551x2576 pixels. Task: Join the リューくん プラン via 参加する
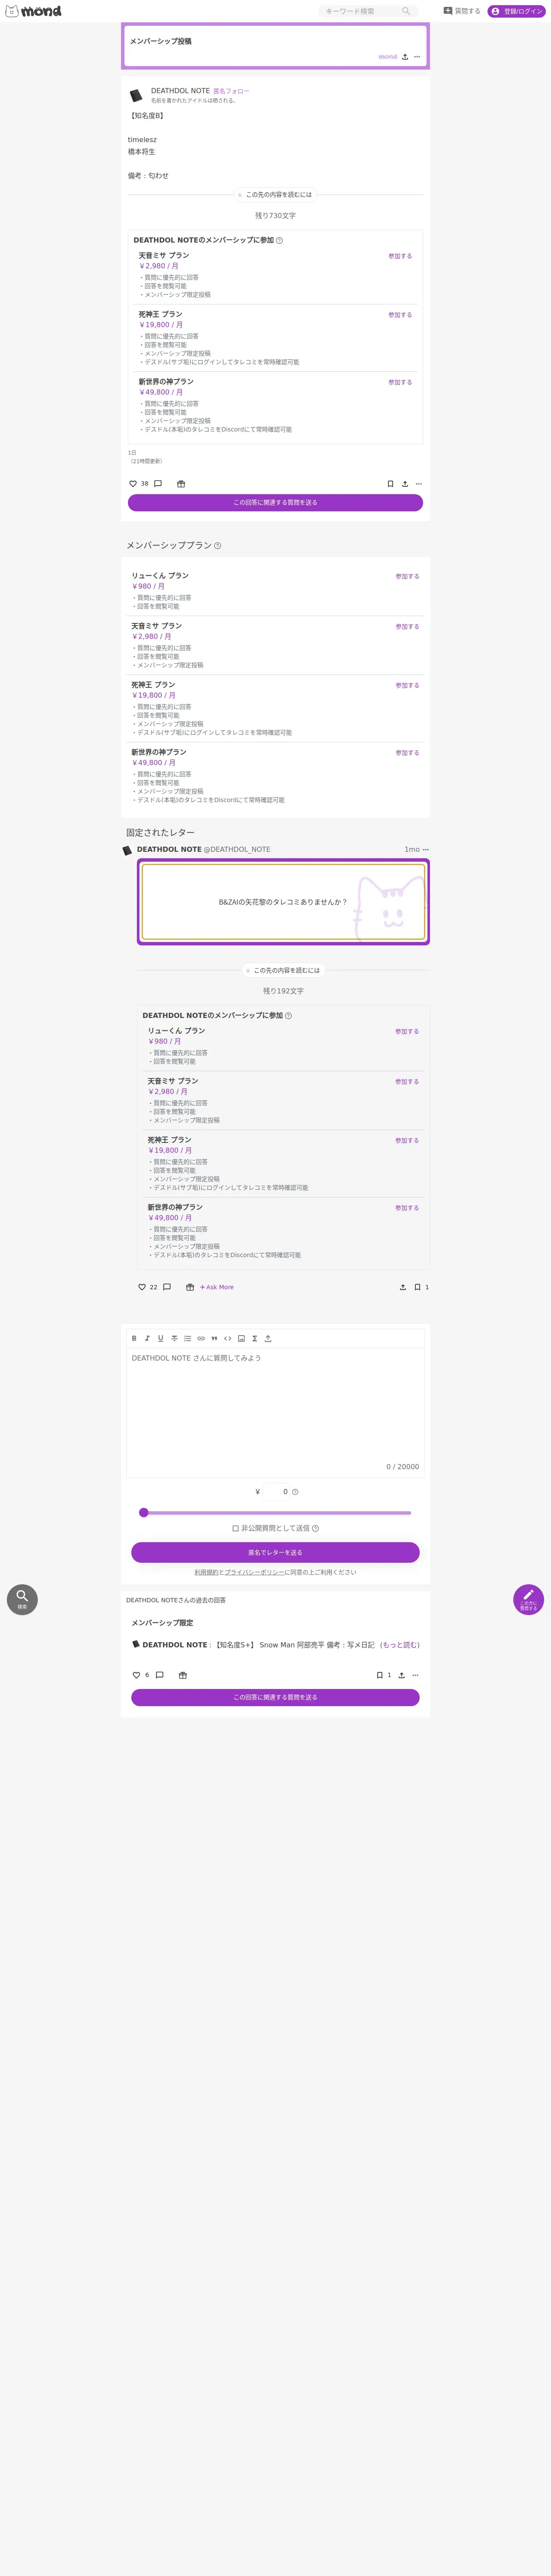point(407,577)
